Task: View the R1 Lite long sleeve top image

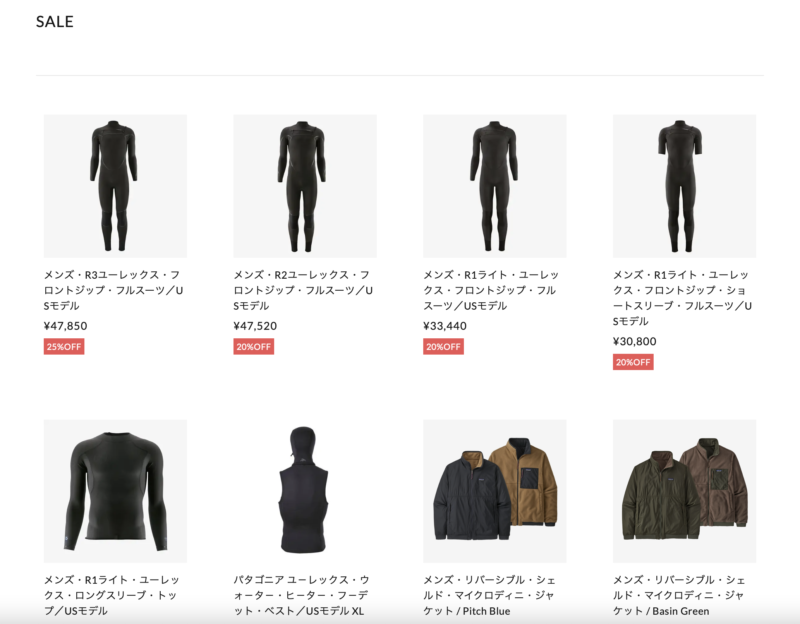Action: click(x=115, y=491)
